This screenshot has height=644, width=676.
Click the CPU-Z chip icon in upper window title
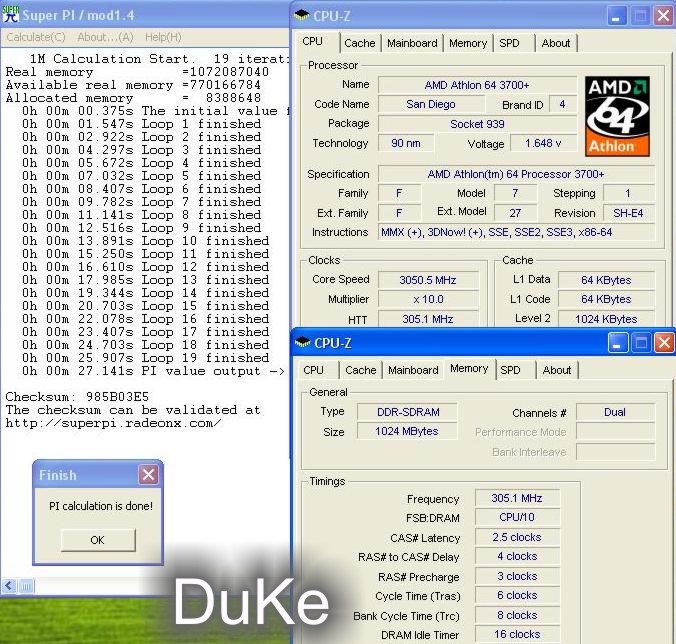pos(302,15)
